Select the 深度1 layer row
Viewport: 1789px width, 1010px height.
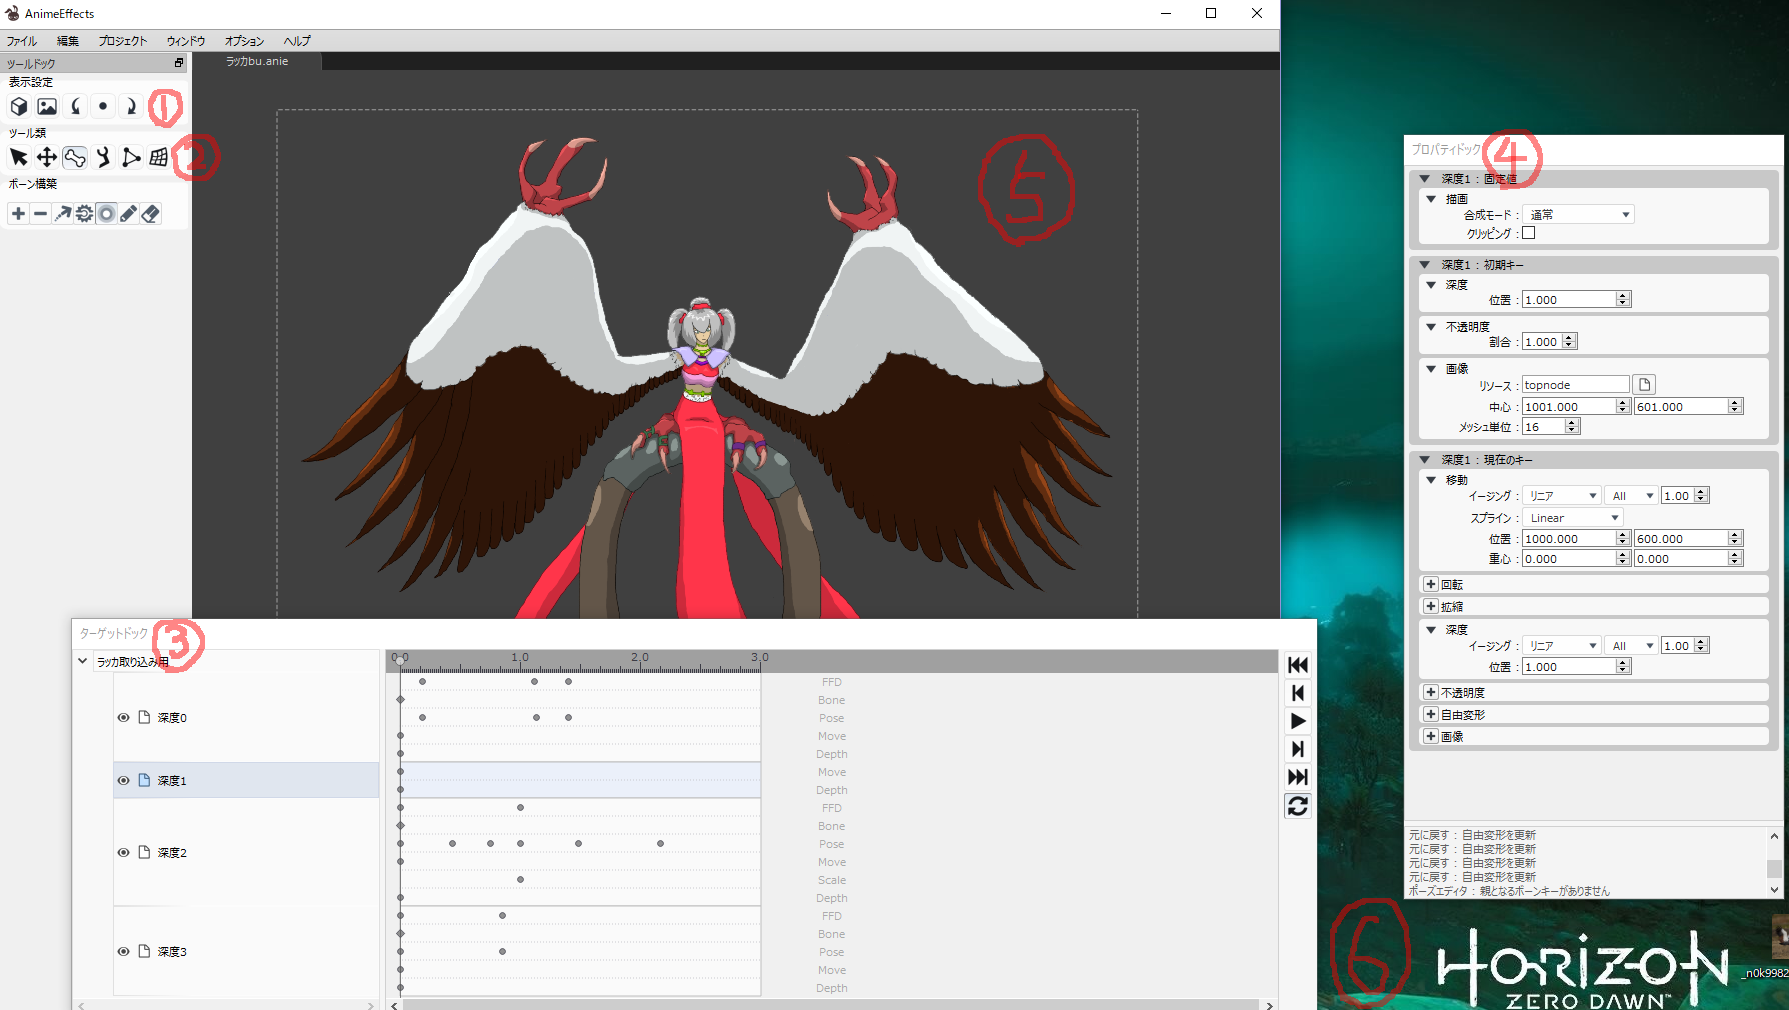(246, 781)
